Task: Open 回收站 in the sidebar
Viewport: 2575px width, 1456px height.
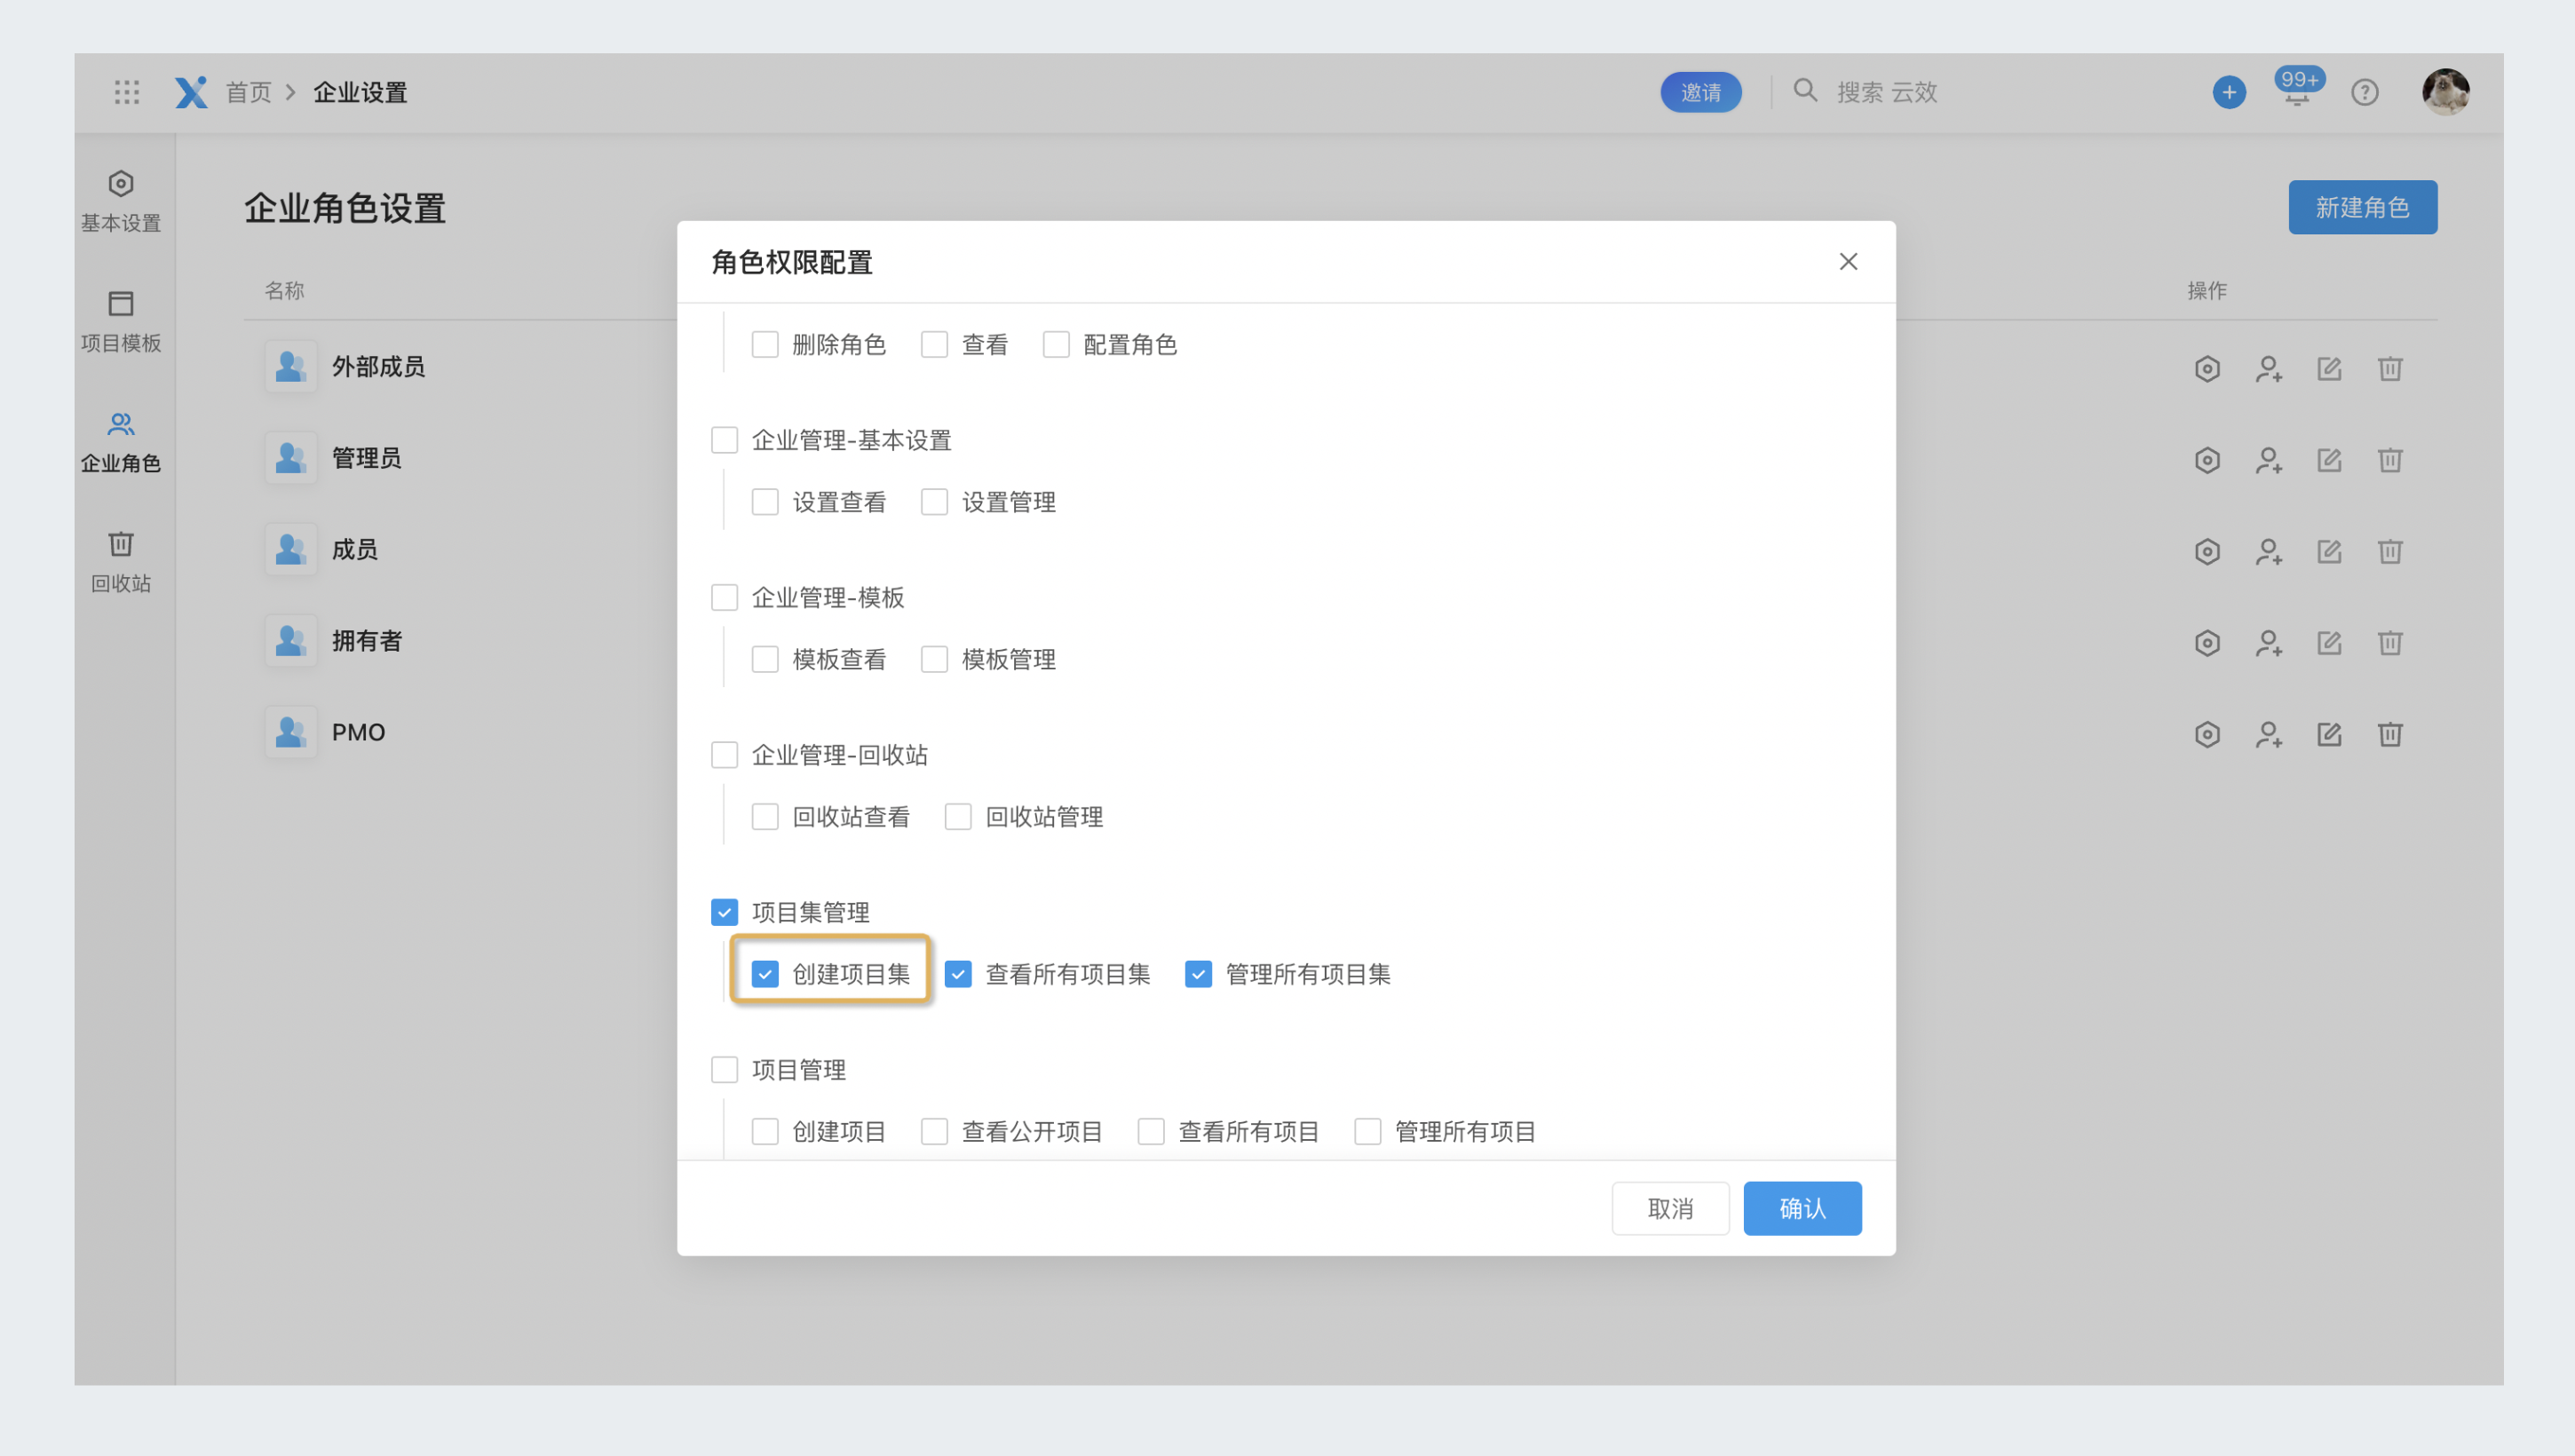Action: pyautogui.click(x=121, y=561)
